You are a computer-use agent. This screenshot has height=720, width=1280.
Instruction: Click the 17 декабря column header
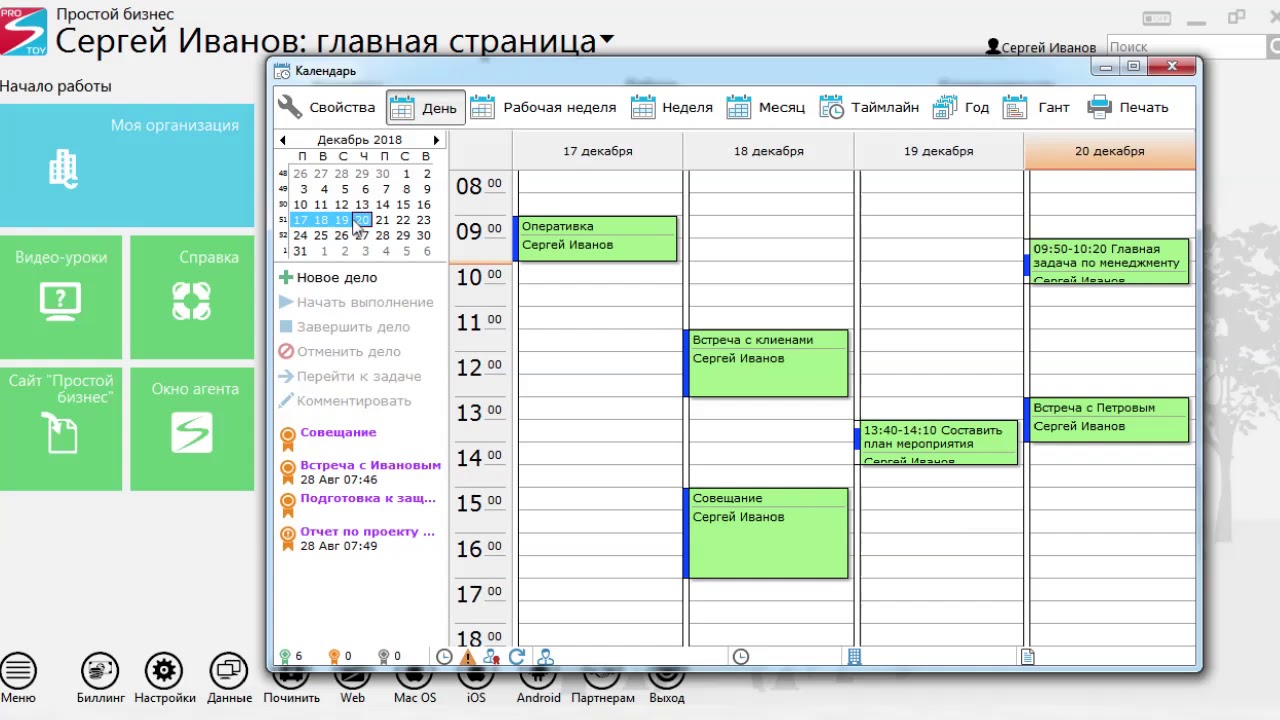pyautogui.click(x=598, y=151)
